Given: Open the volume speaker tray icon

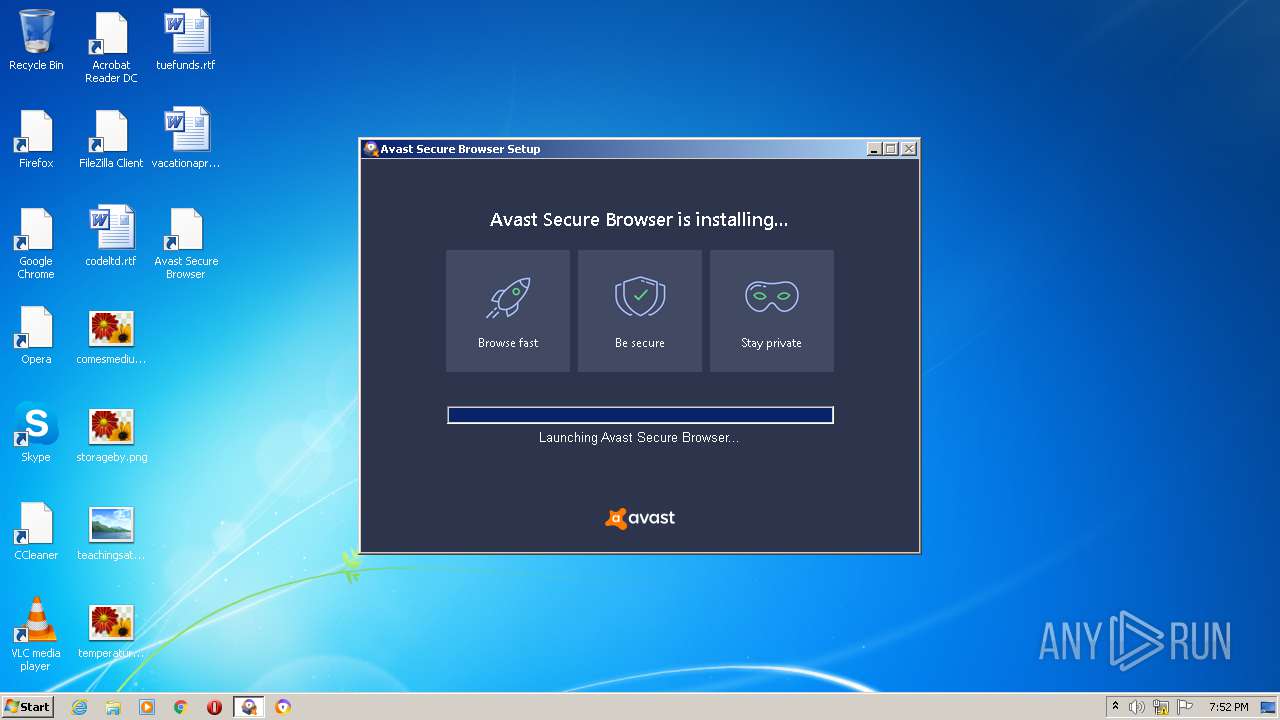Looking at the screenshot, I should point(1137,707).
